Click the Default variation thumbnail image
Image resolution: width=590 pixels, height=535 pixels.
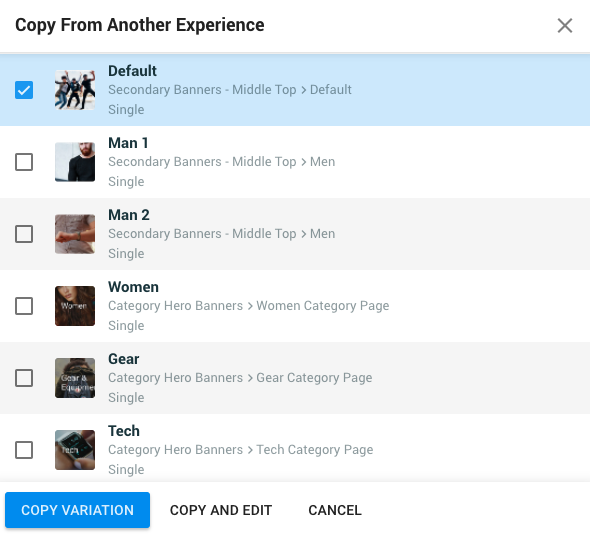[x=75, y=90]
